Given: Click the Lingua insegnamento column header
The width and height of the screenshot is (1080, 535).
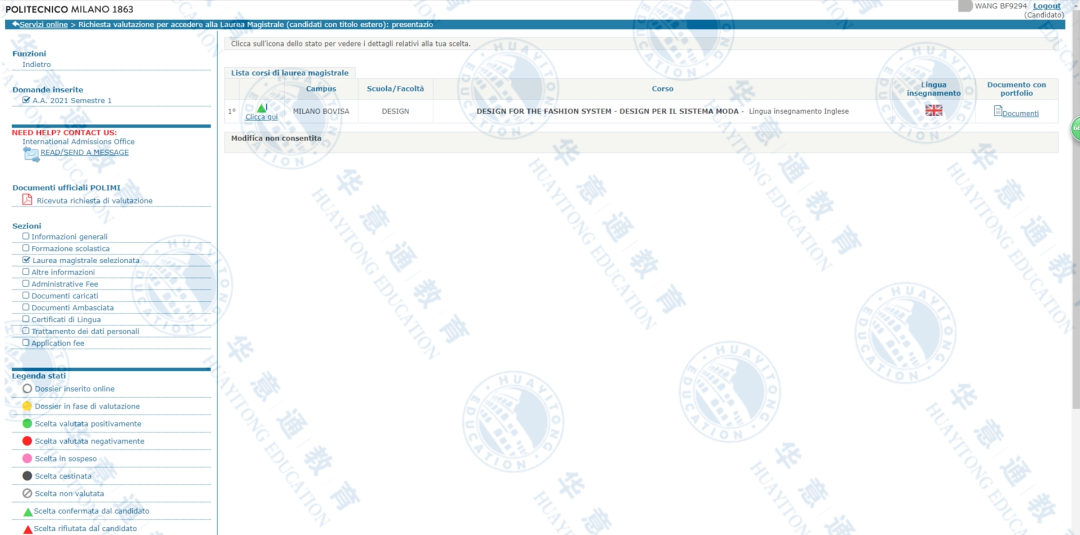Looking at the screenshot, I should [933, 89].
